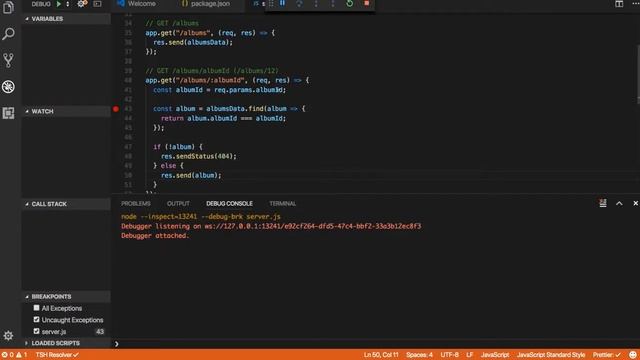Grab the debug toolbar drag handle

[271, 3]
